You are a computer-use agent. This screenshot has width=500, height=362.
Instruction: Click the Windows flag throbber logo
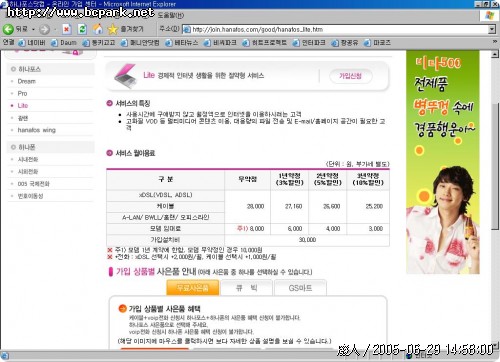(489, 15)
